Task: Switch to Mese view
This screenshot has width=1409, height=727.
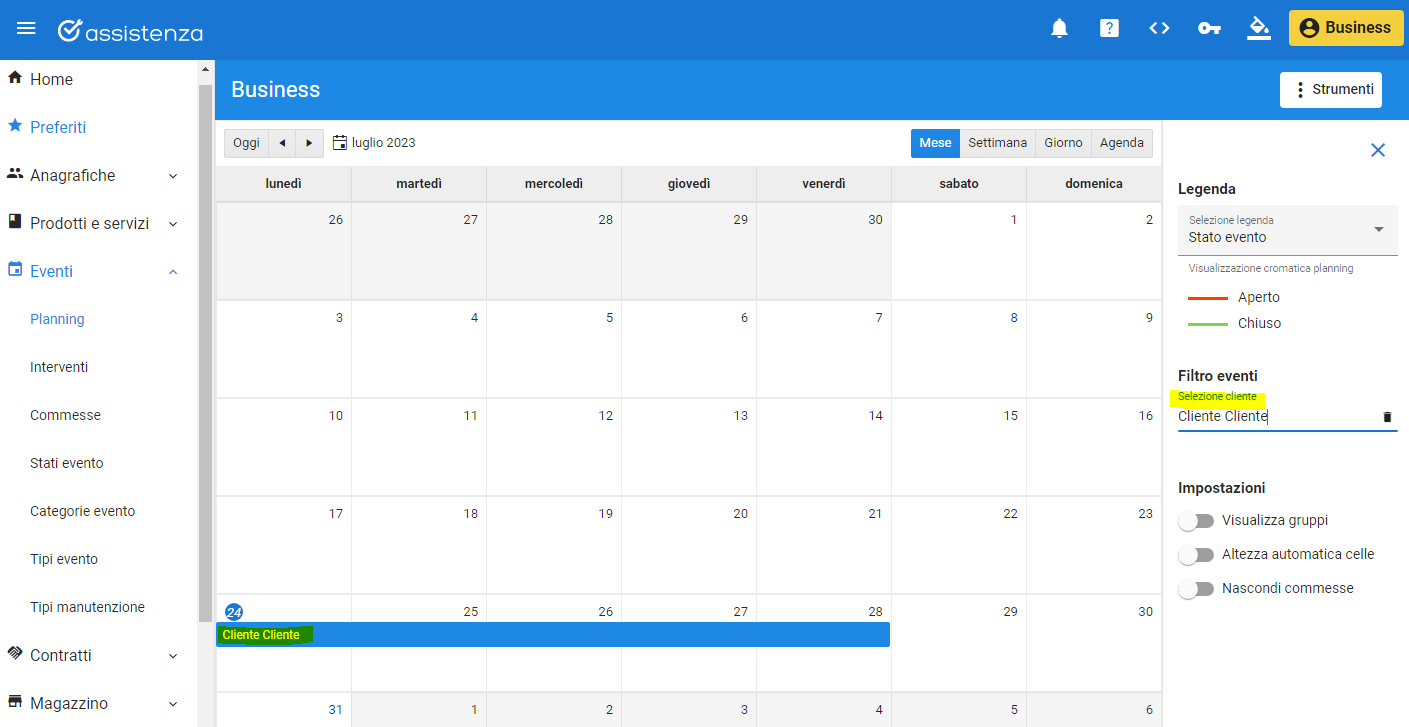Action: tap(935, 143)
